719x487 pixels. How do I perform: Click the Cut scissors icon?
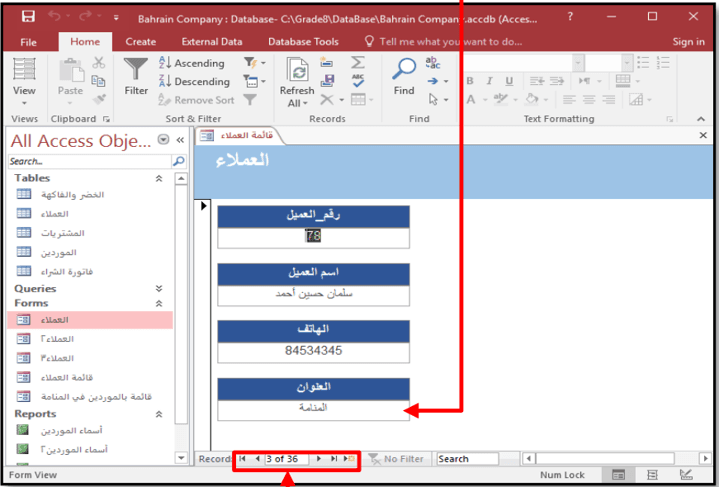tap(99, 62)
